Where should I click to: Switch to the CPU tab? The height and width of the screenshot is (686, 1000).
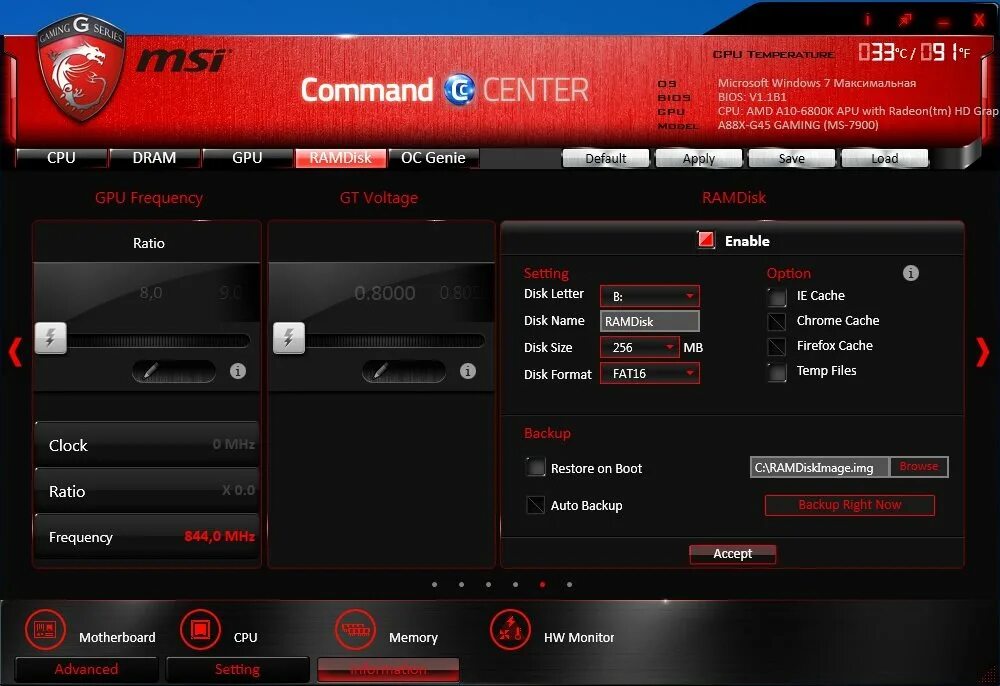61,157
